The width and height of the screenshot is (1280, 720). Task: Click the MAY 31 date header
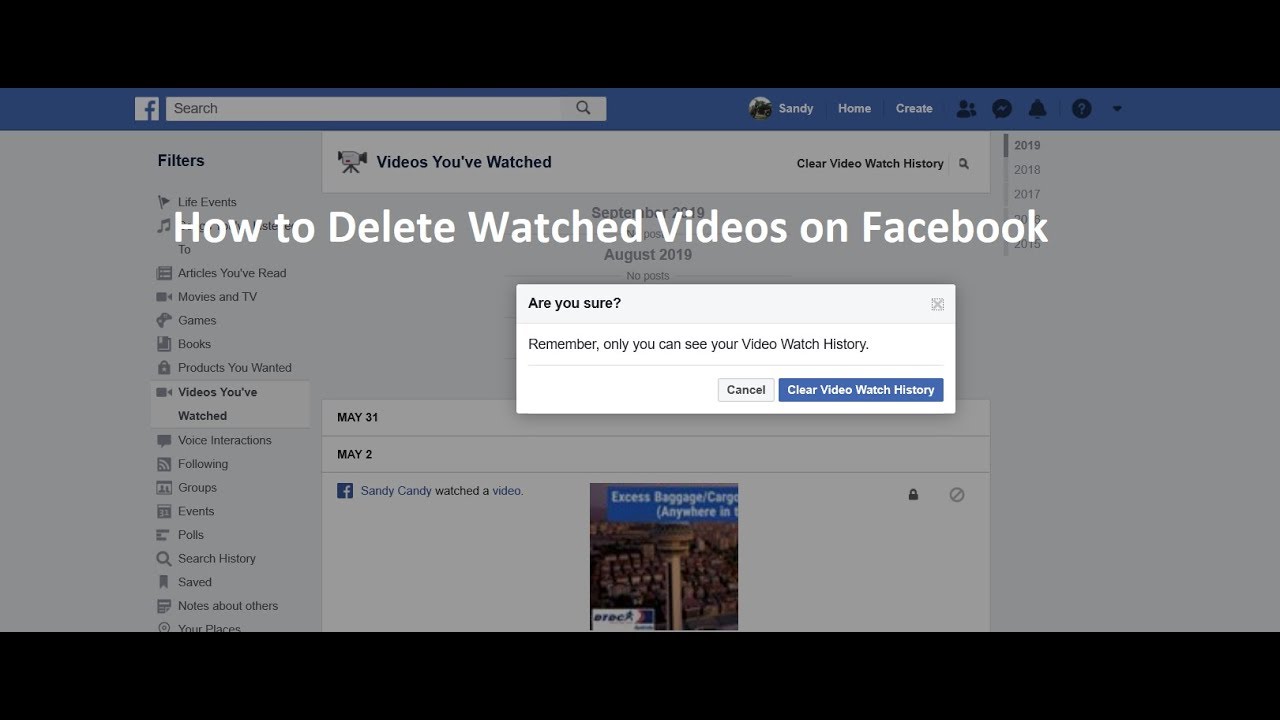[357, 418]
